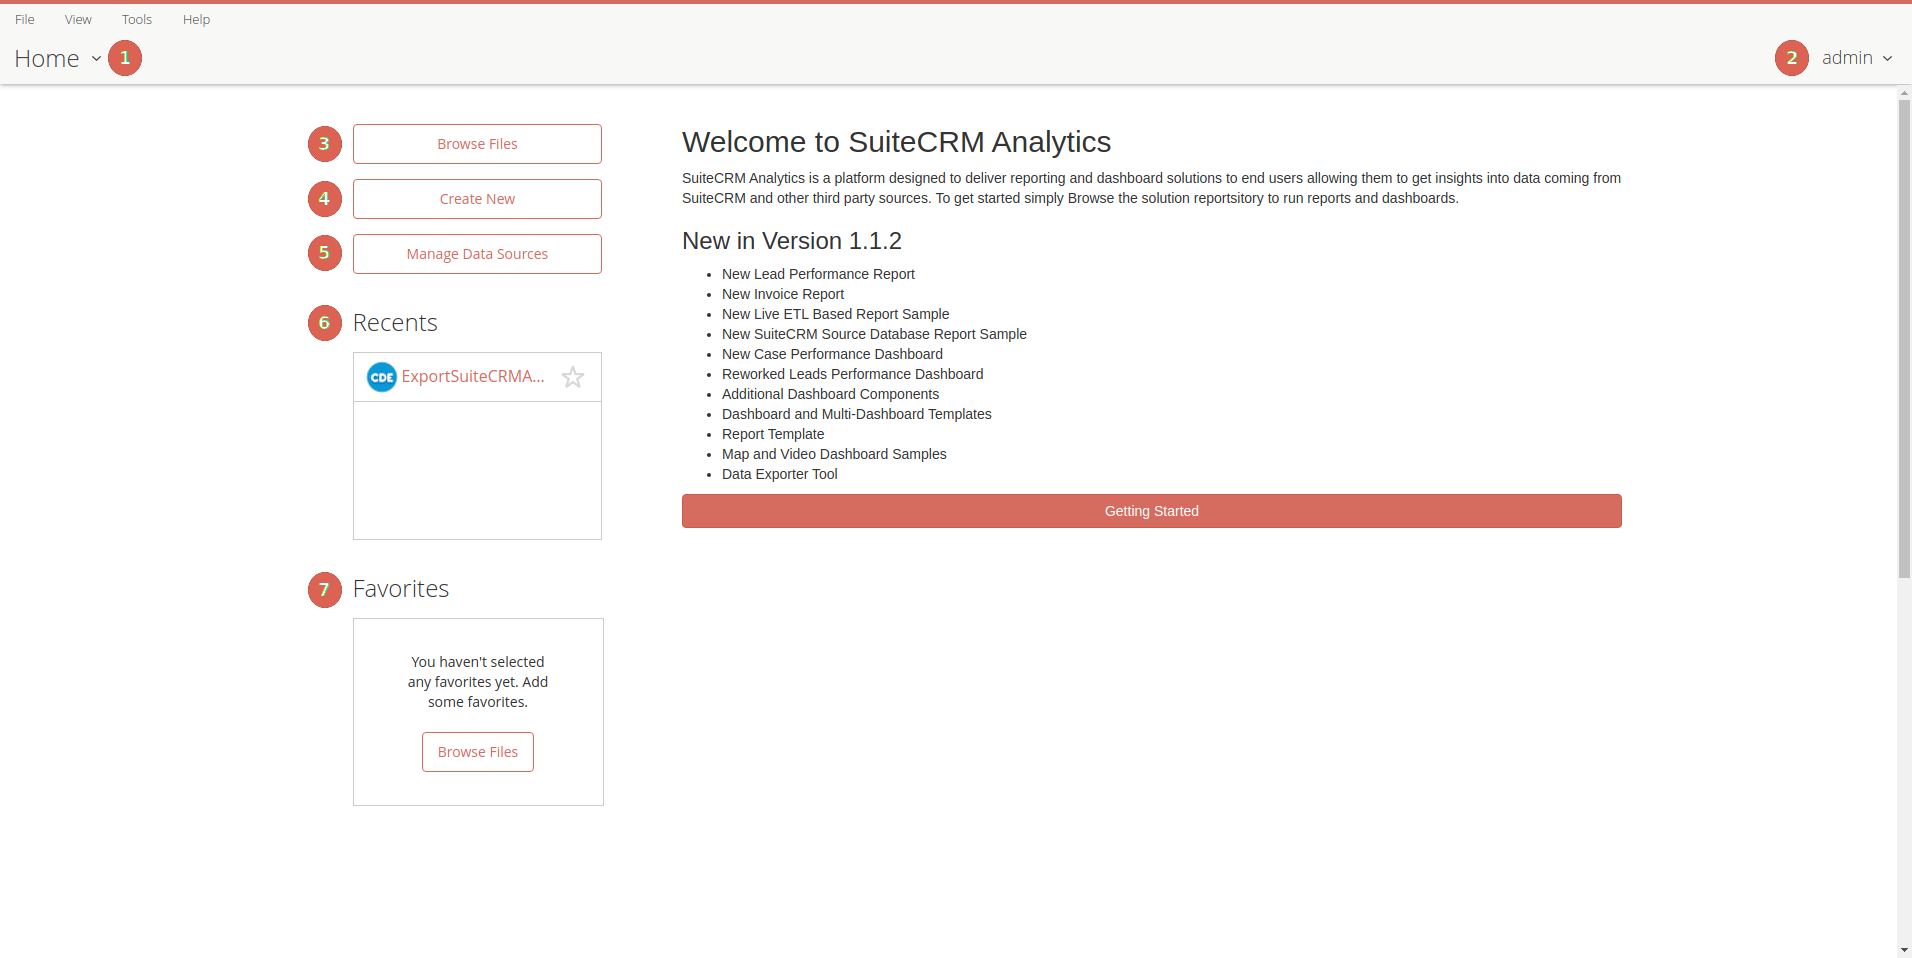Click the scroll down arrow on page scrollbar
The width and height of the screenshot is (1912, 958).
(x=1904, y=950)
